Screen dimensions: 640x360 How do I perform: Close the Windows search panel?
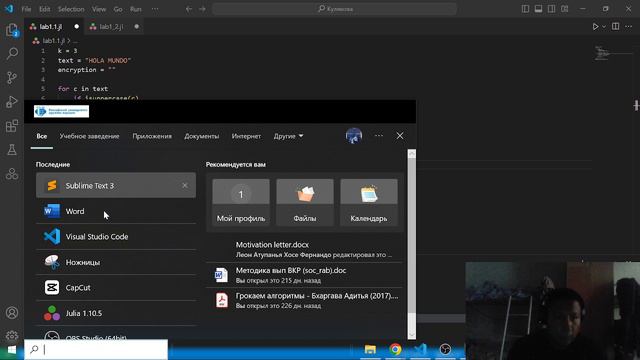point(400,136)
